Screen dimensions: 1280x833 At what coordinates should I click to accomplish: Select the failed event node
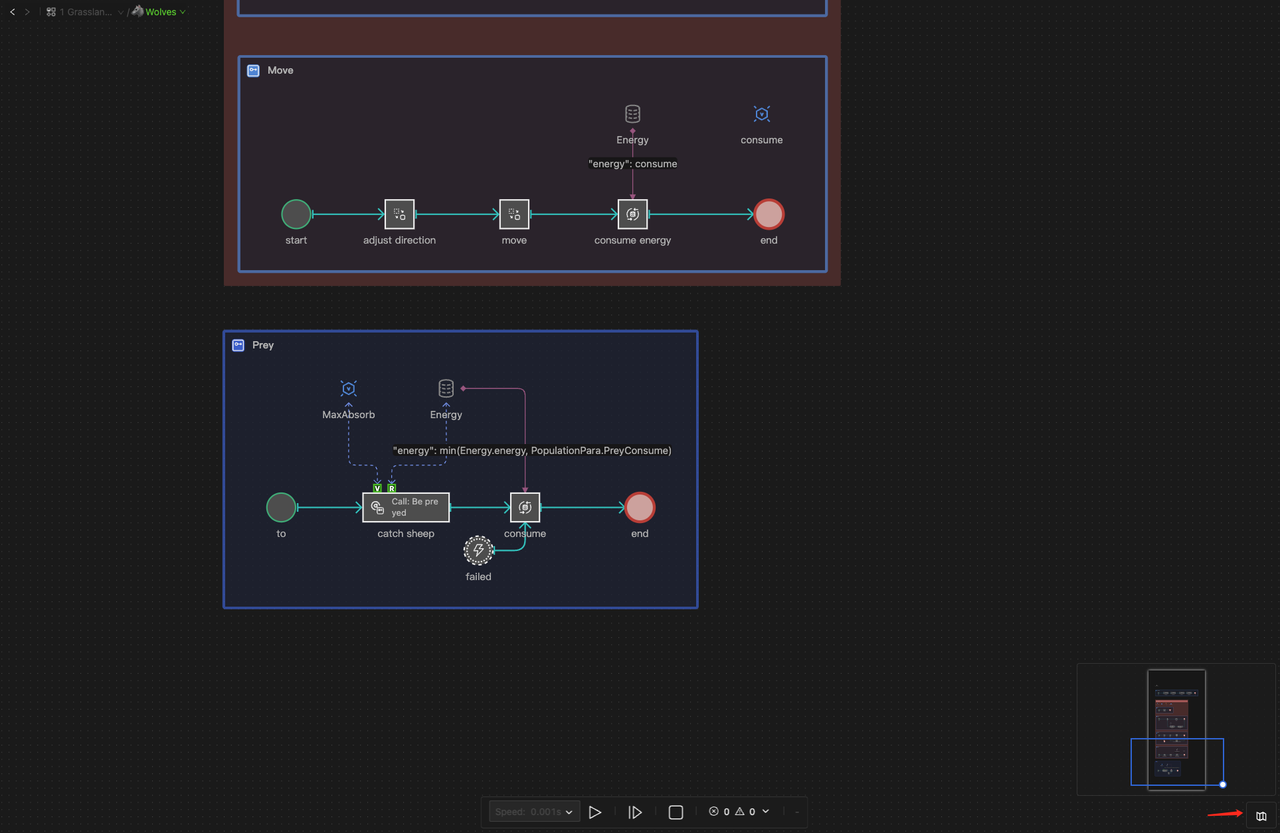(x=478, y=550)
